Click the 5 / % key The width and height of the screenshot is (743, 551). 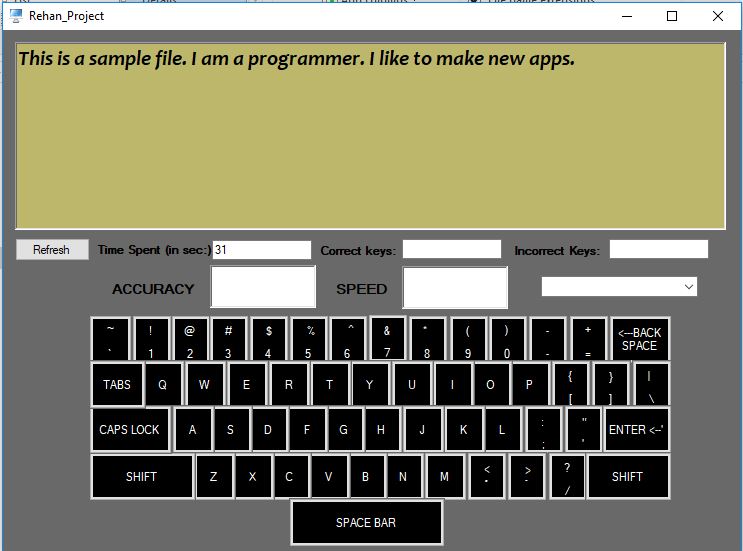tap(309, 339)
